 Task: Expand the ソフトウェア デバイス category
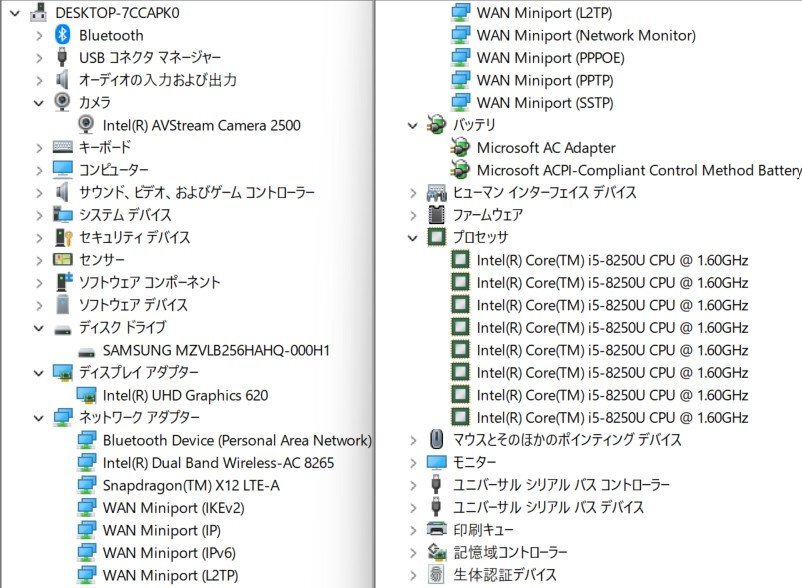pos(39,305)
